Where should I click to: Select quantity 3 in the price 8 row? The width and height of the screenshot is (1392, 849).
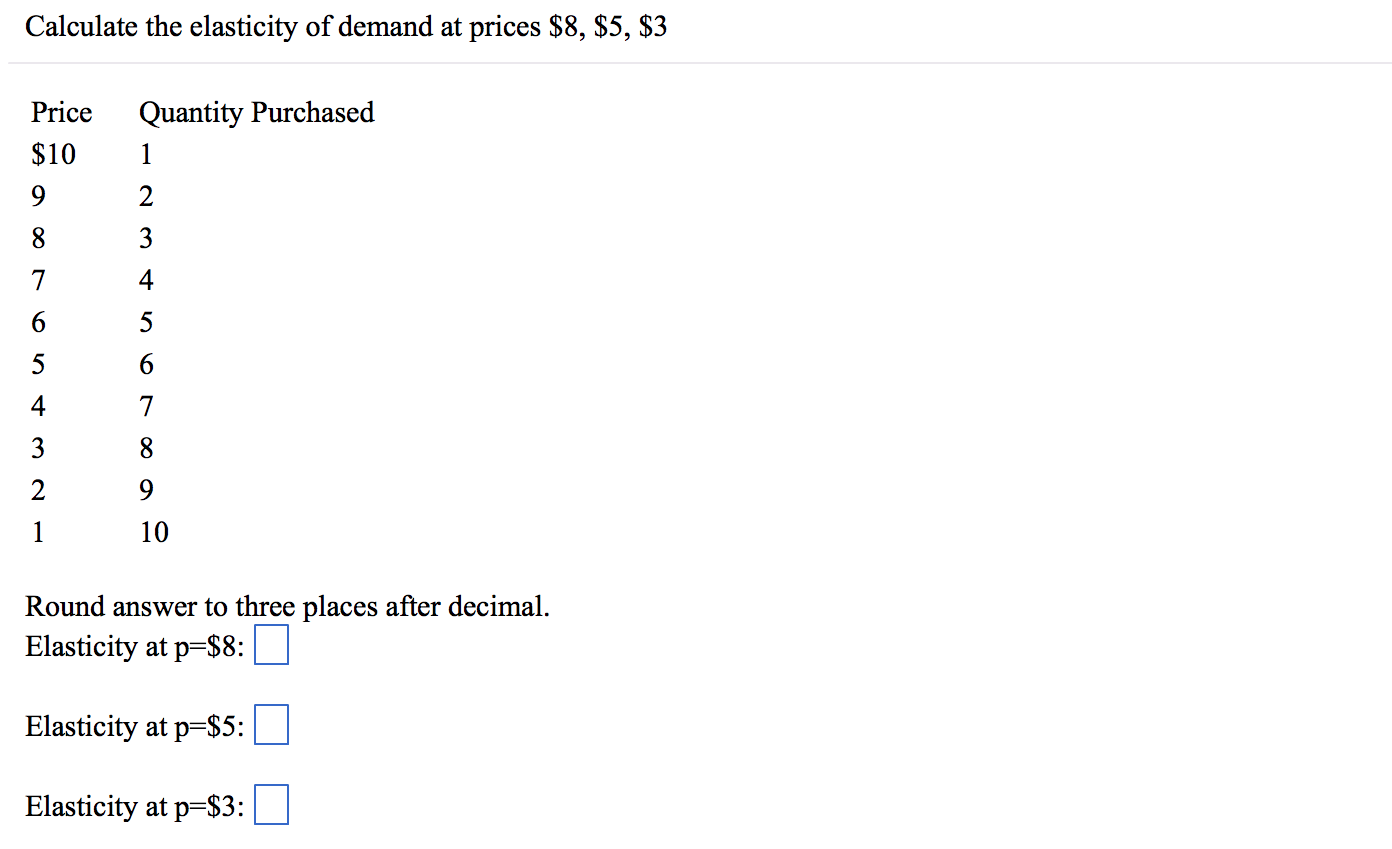coord(146,239)
